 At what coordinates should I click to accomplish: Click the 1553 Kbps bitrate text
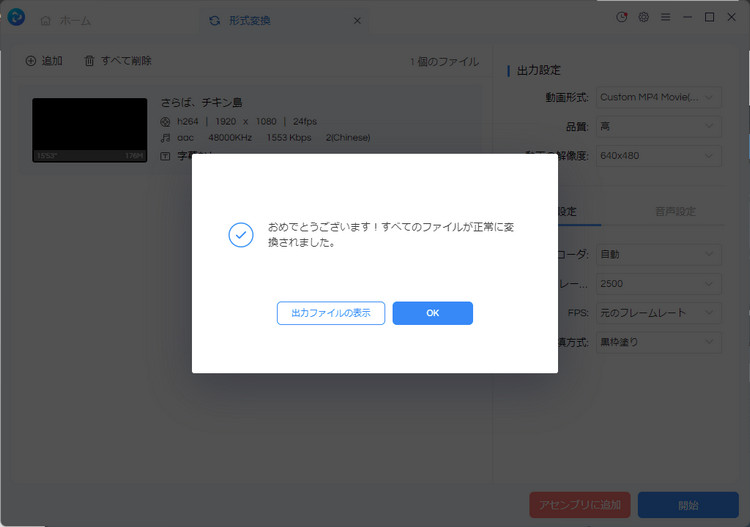[x=289, y=138]
